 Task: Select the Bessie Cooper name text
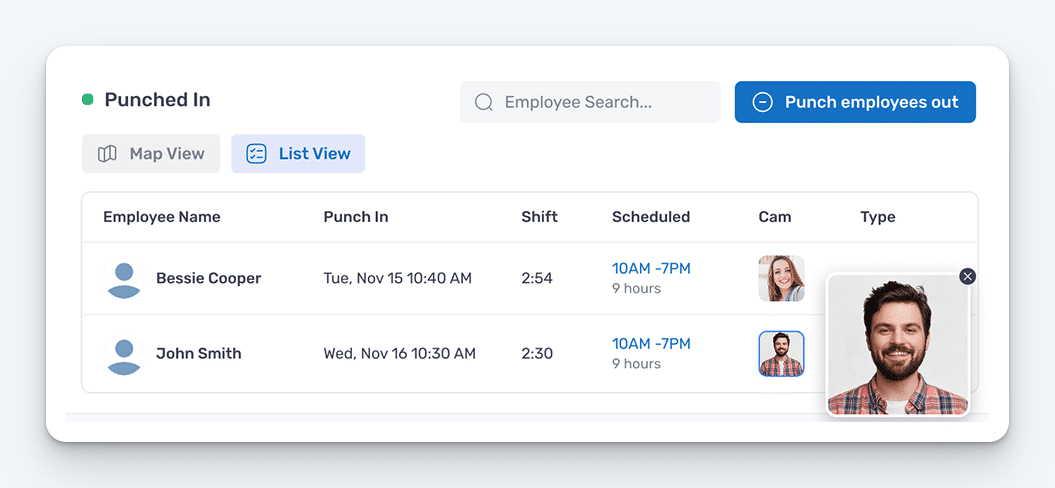pos(208,279)
